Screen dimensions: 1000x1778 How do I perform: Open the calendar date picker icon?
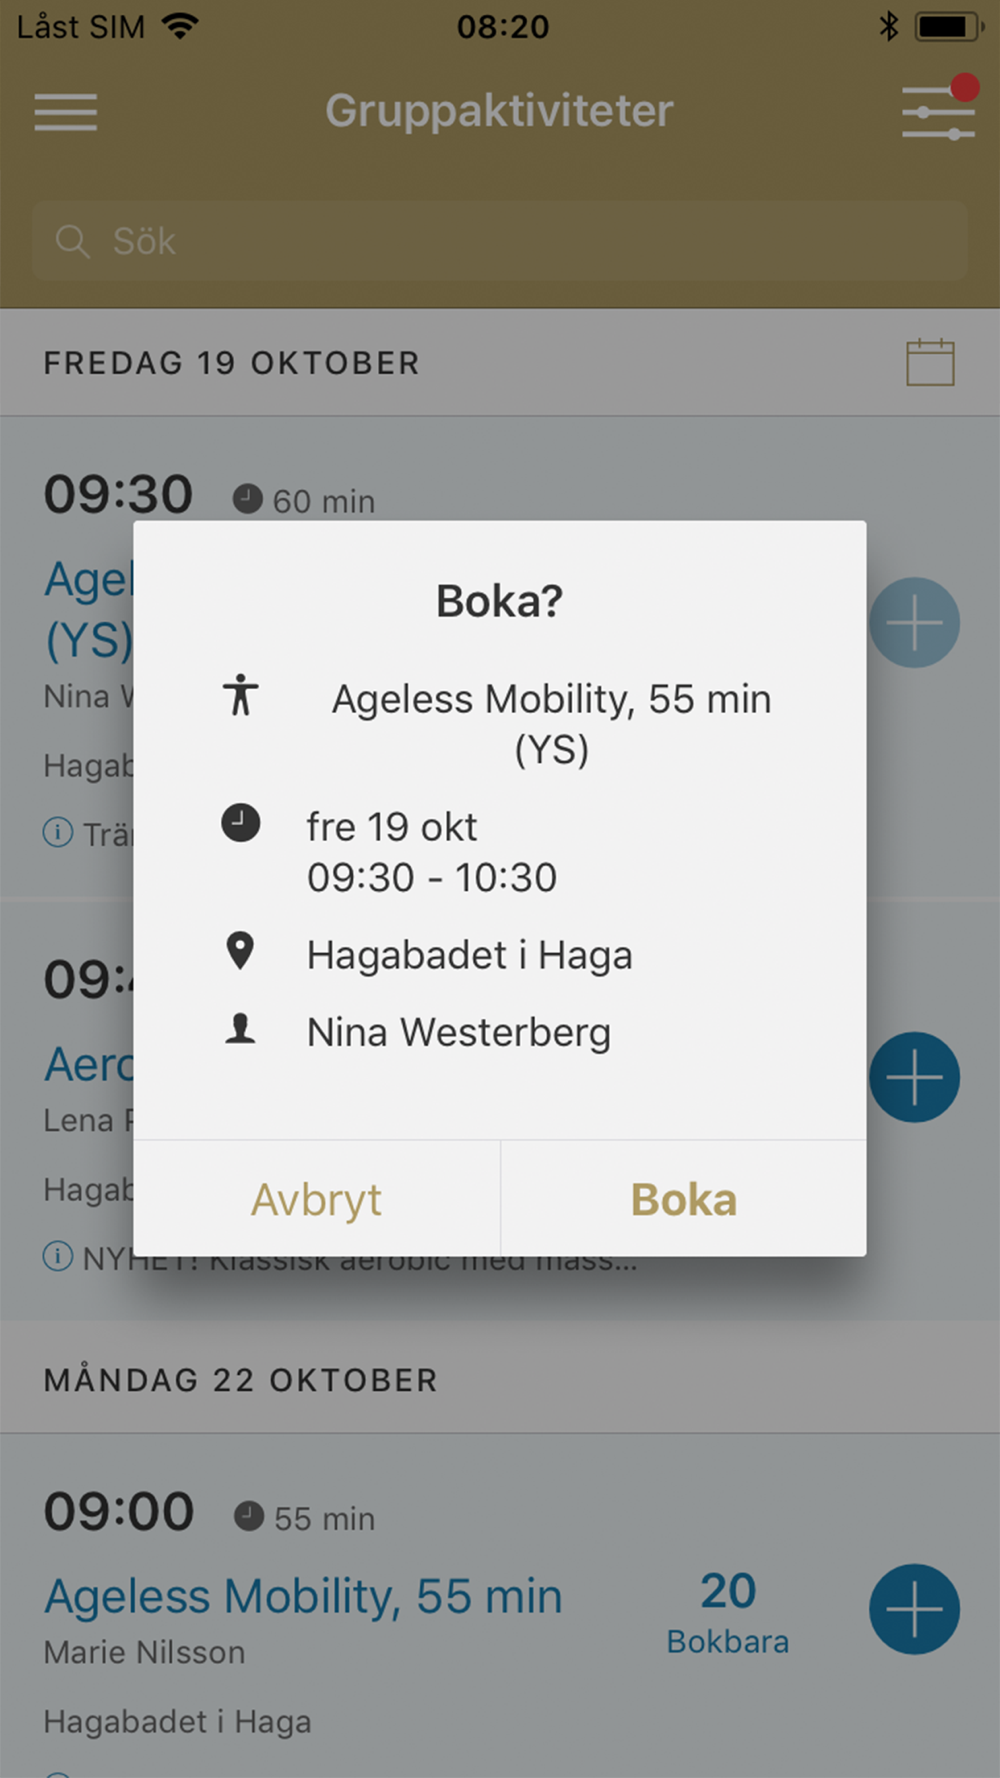[930, 362]
